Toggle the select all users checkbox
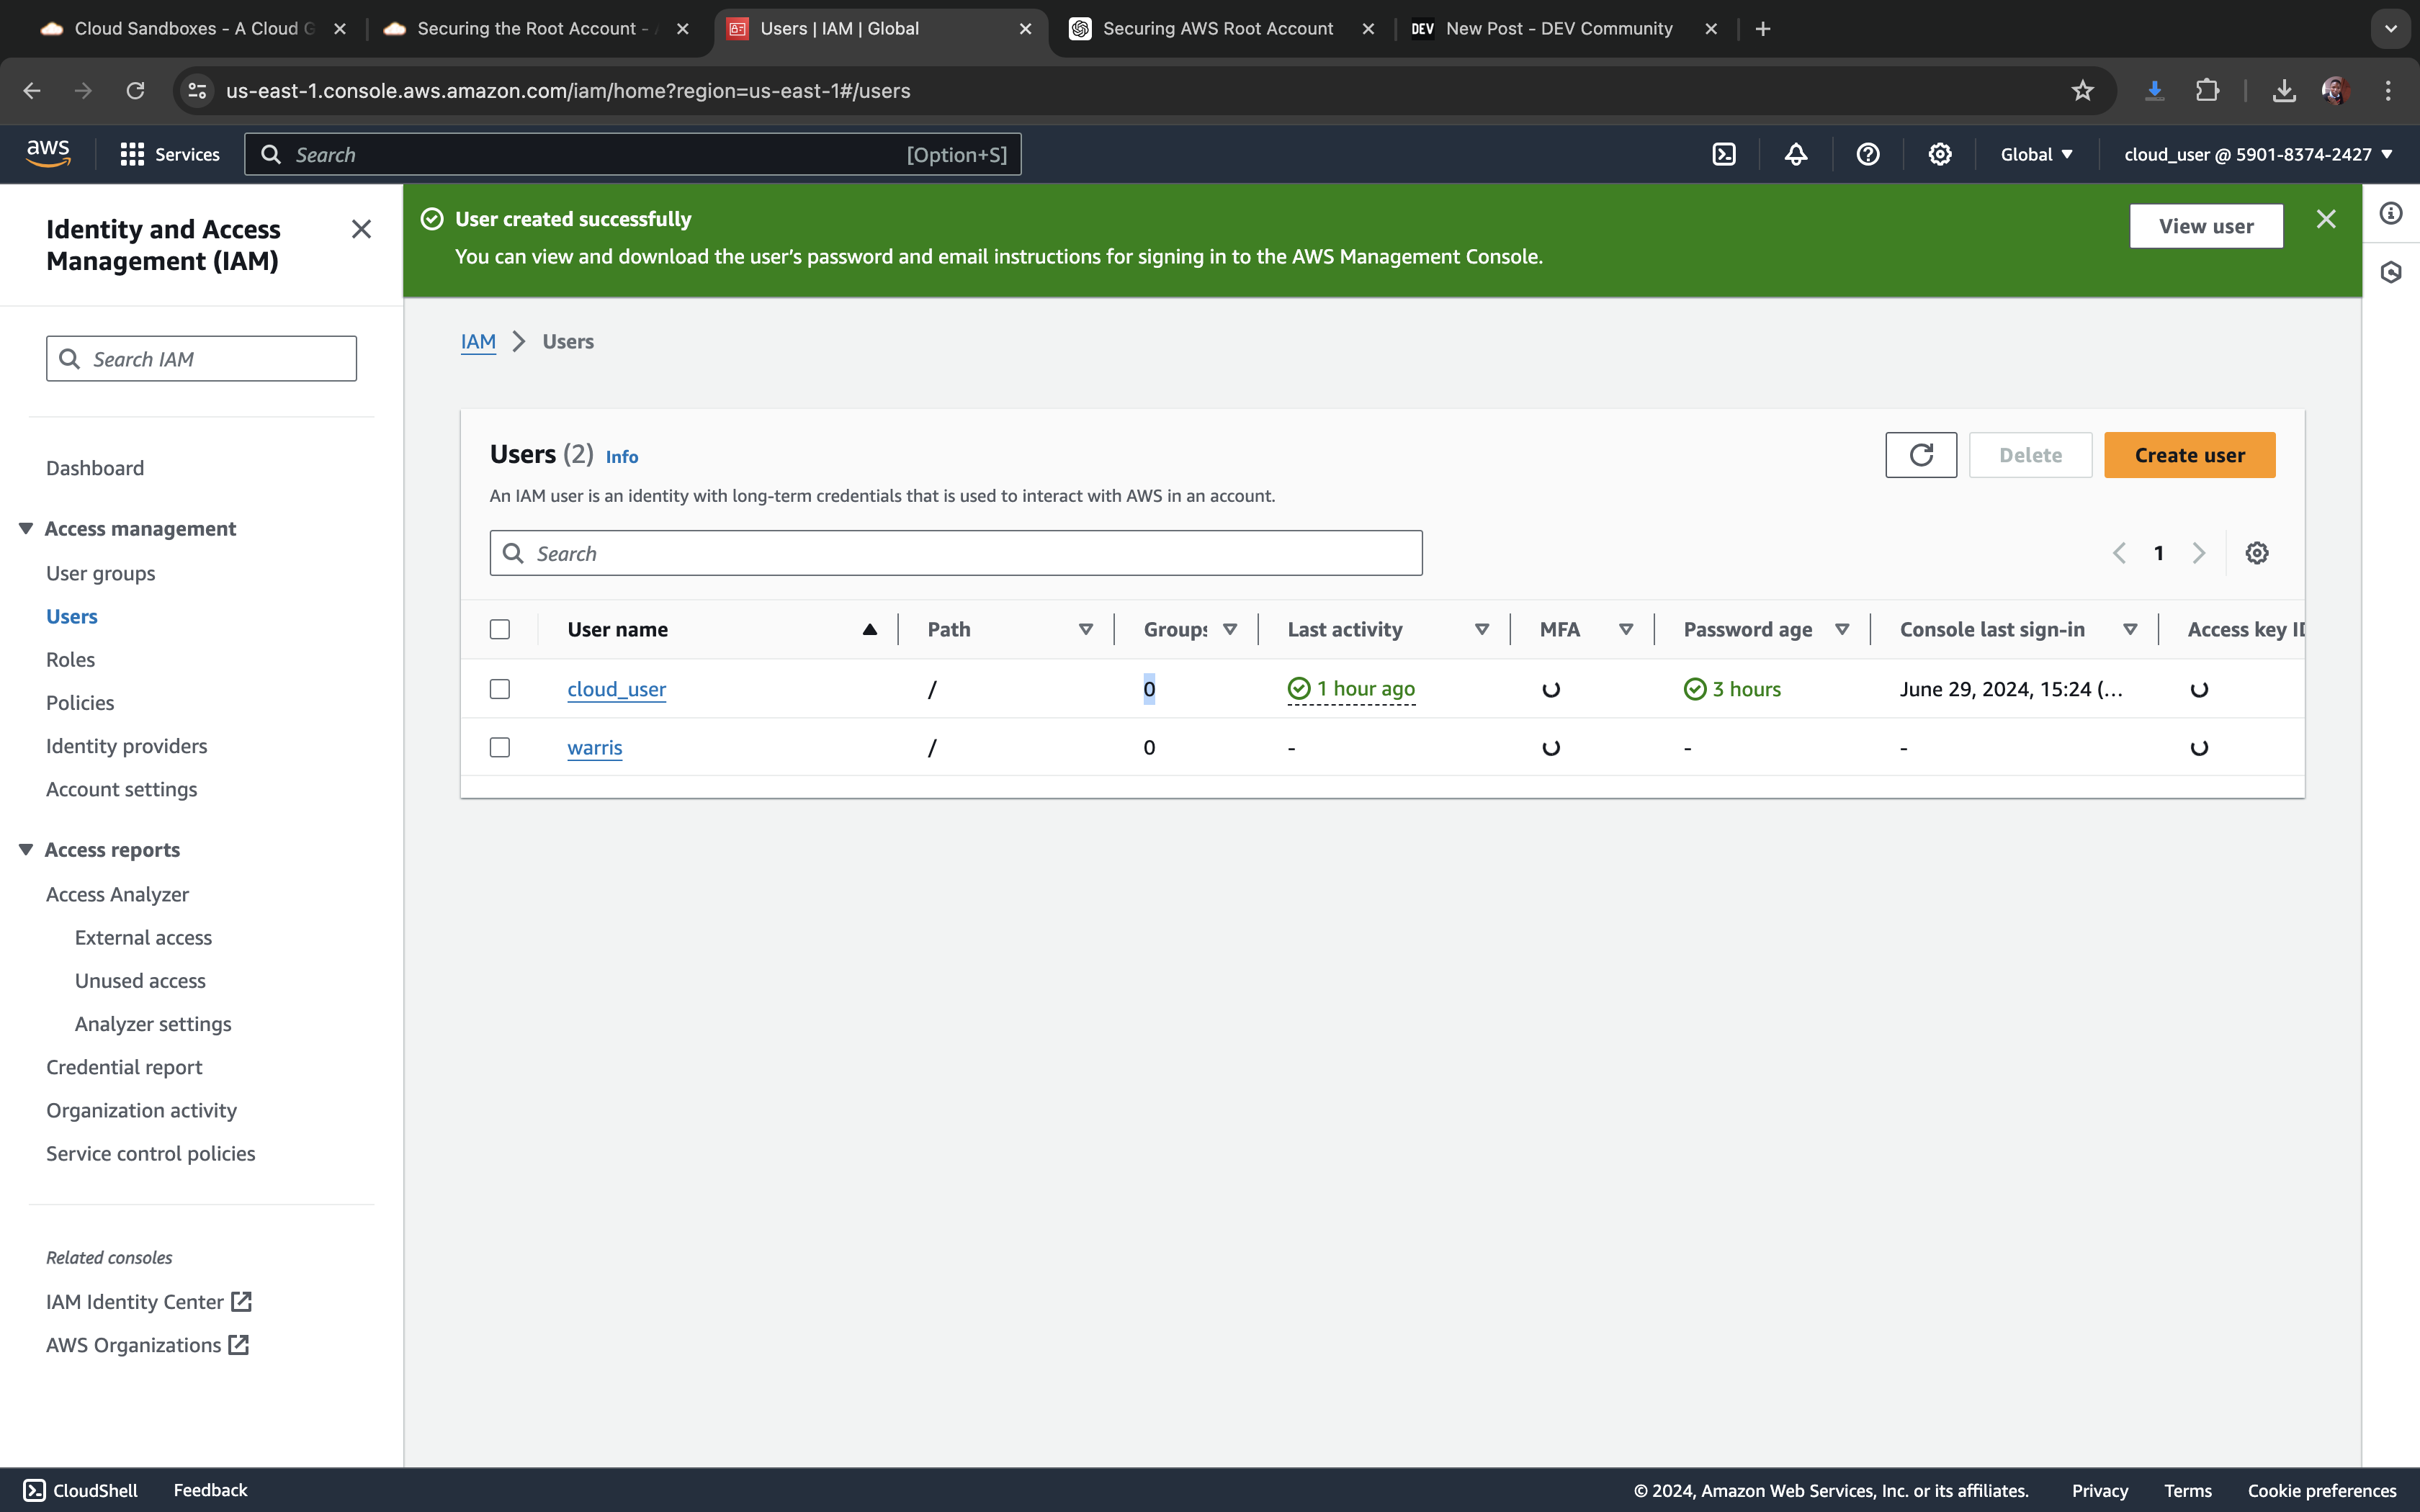This screenshot has height=1512, width=2420. [500, 629]
